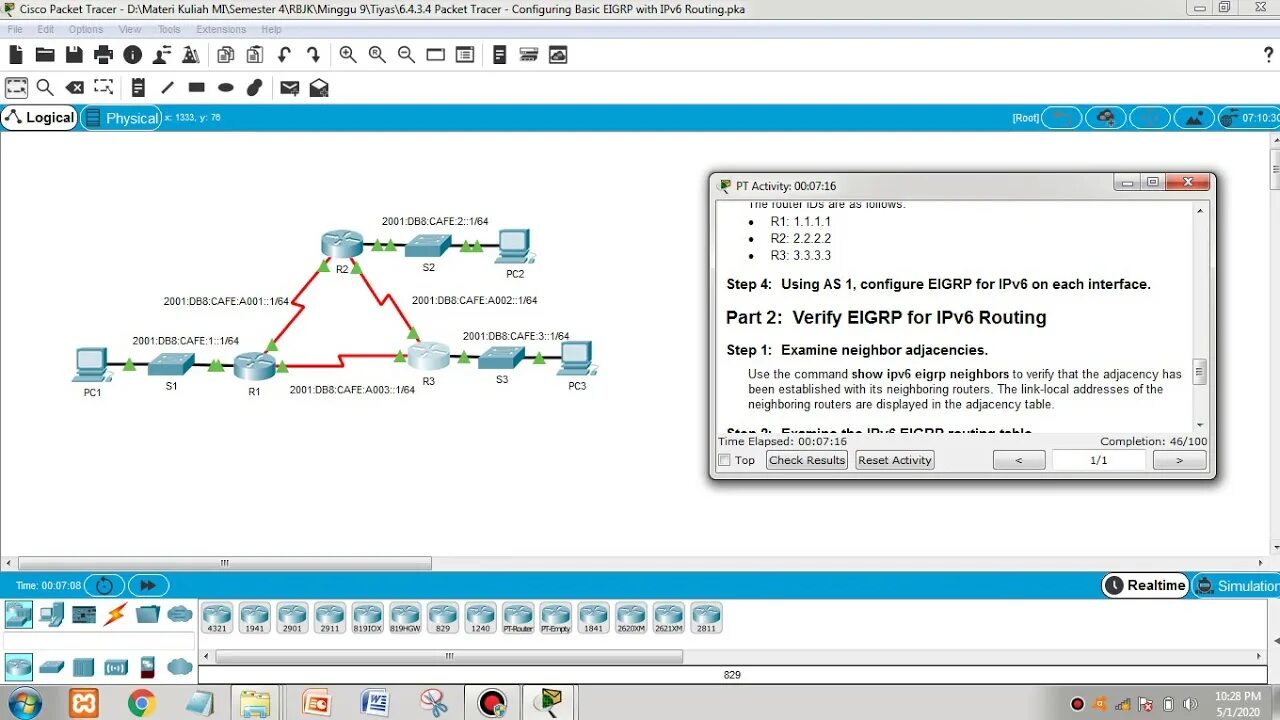1280x720 pixels.
Task: Open the Help menu
Action: coord(271,30)
